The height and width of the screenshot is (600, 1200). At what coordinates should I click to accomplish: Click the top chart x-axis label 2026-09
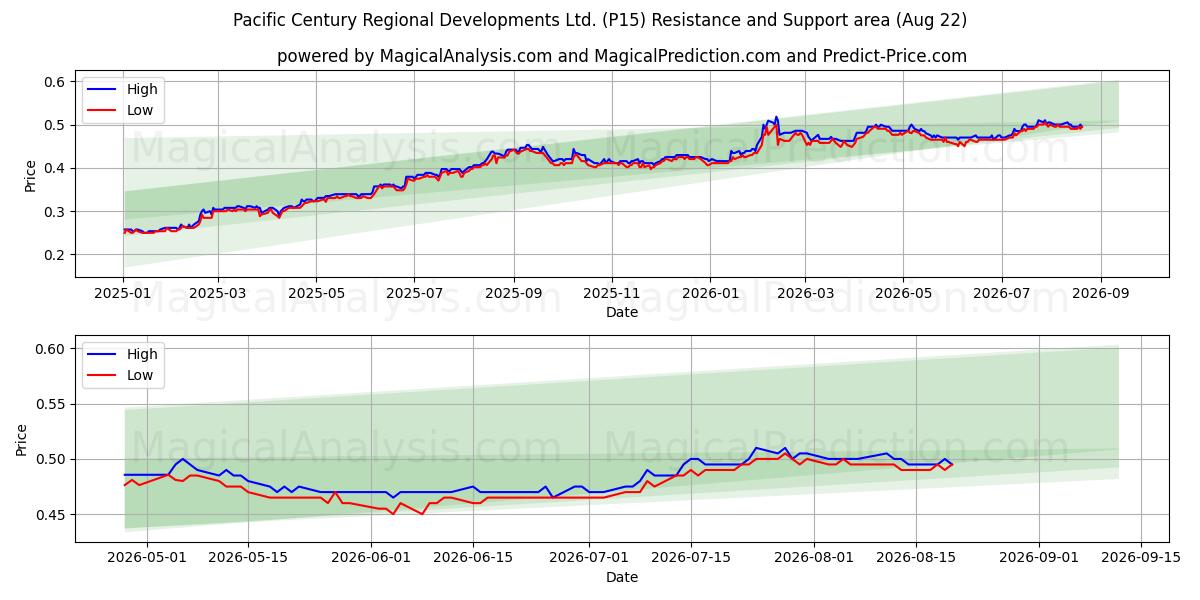tap(1100, 295)
